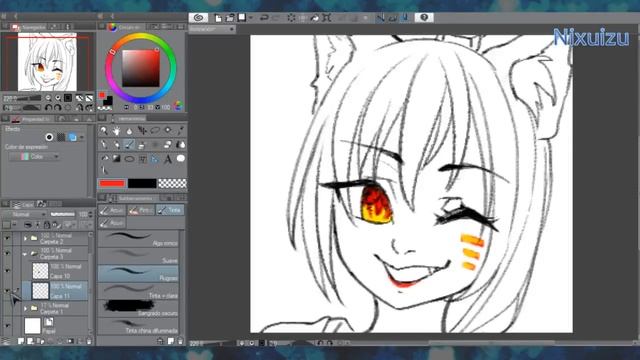
Task: Choose the Rugoso brush preset
Action: coord(138,274)
